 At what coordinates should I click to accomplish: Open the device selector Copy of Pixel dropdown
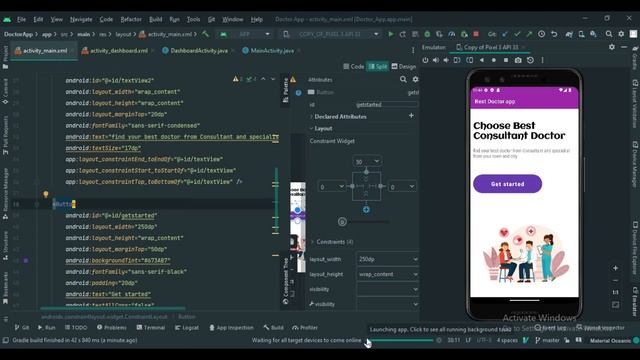pos(331,34)
